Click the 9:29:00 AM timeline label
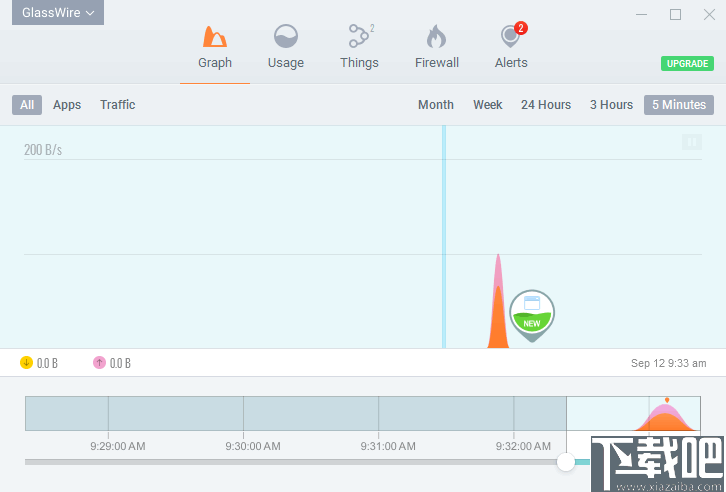This screenshot has width=726, height=492. coord(118,446)
